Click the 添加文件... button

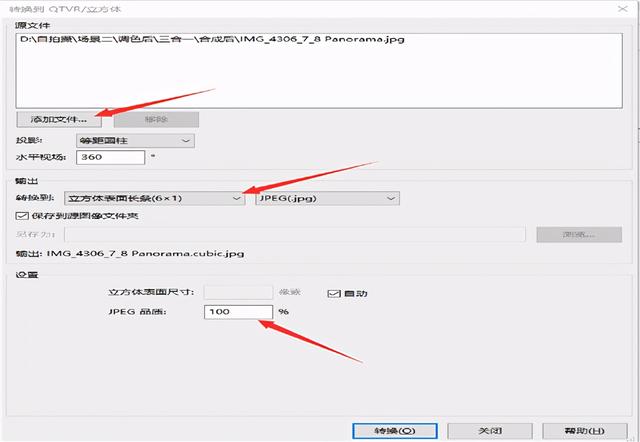pos(57,119)
